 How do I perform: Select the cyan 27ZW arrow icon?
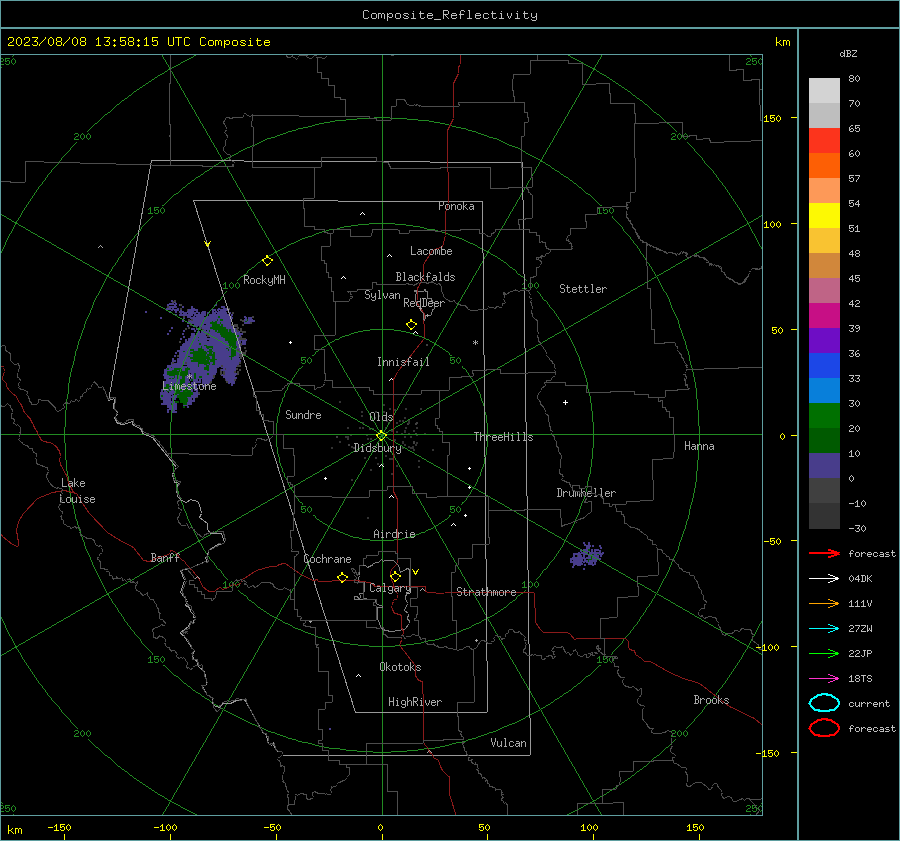click(x=824, y=629)
